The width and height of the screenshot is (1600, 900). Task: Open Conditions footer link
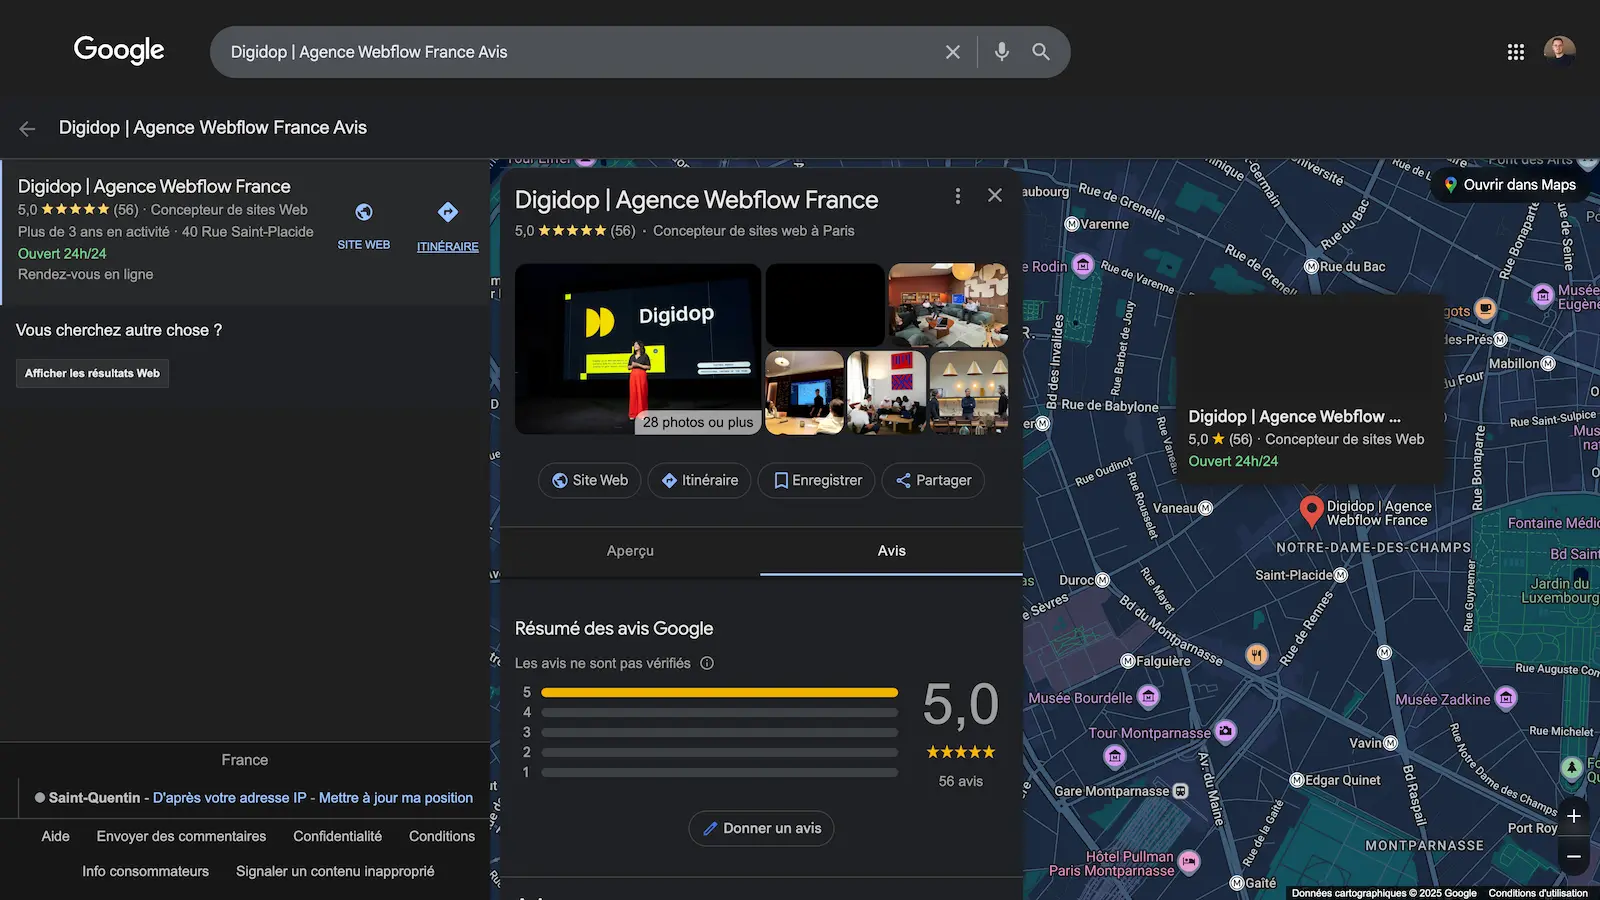[442, 836]
